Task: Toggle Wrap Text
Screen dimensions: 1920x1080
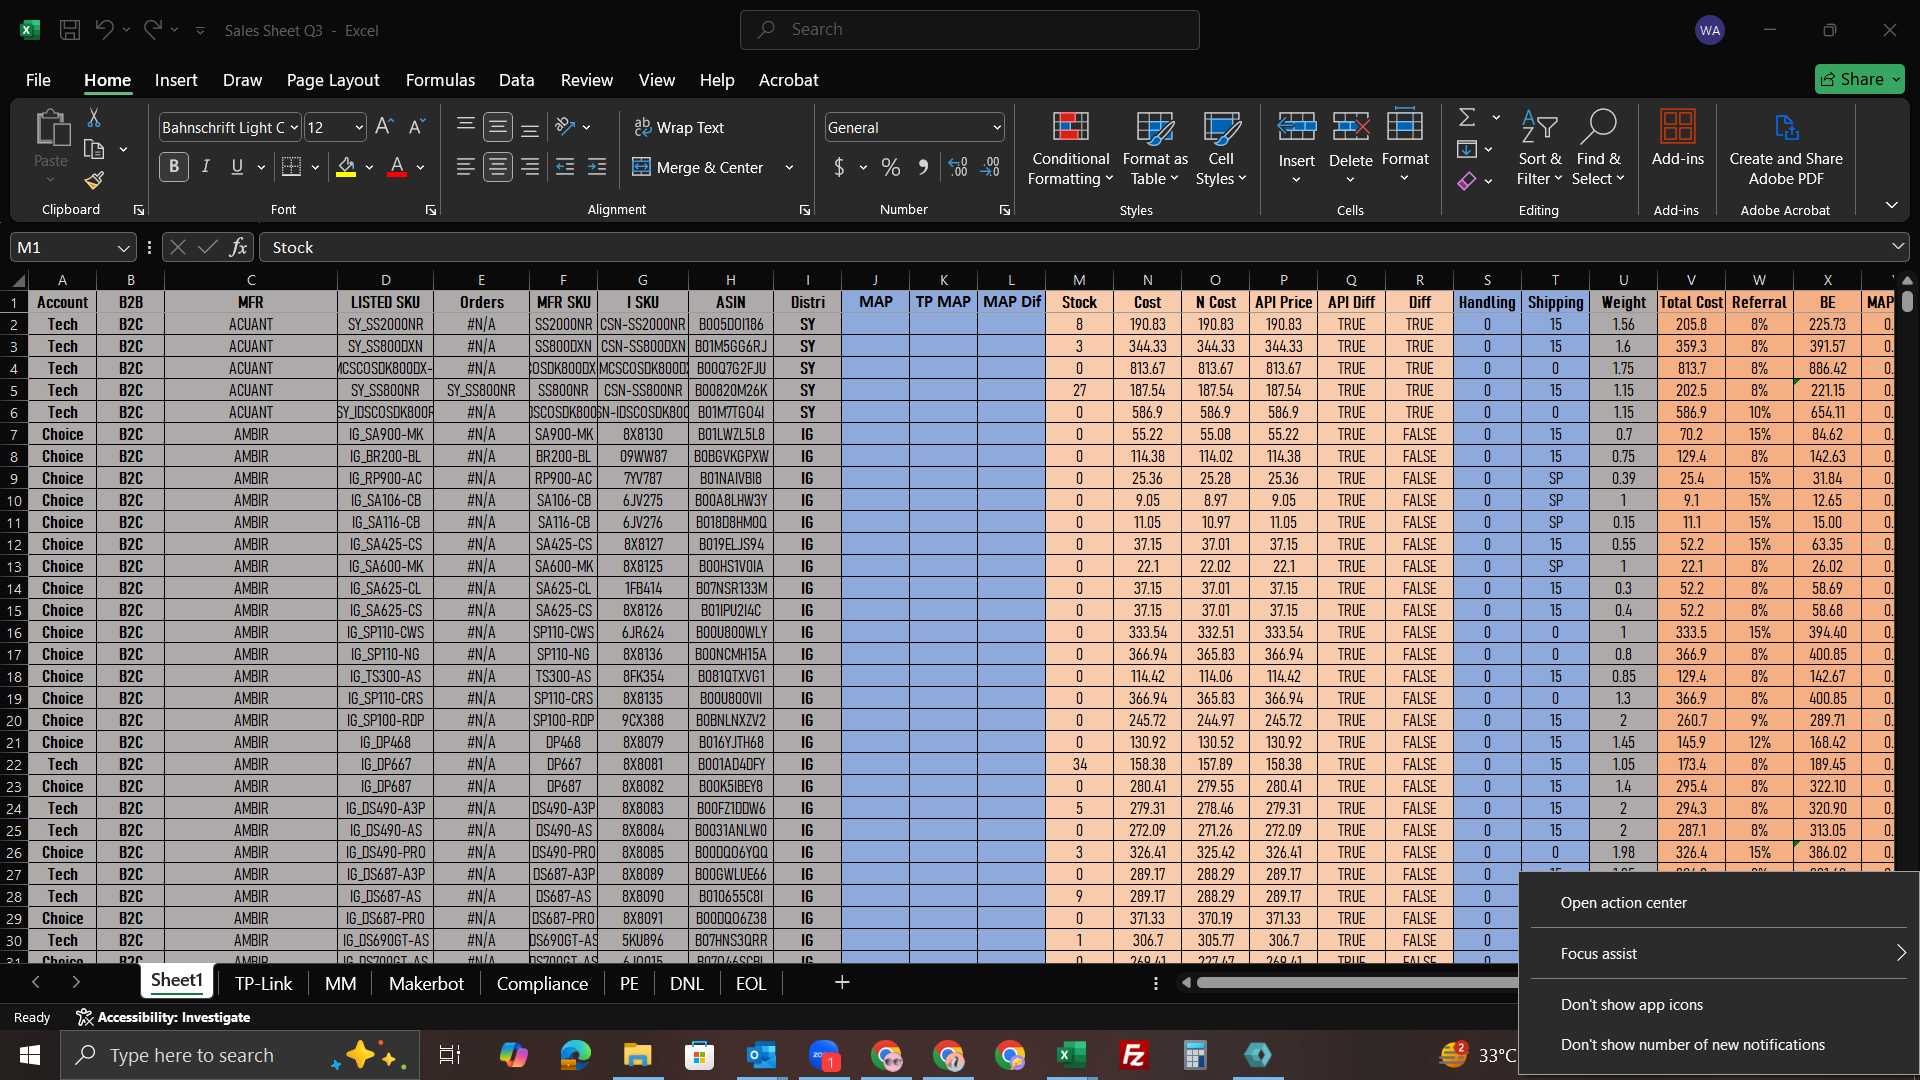Action: pyautogui.click(x=679, y=127)
